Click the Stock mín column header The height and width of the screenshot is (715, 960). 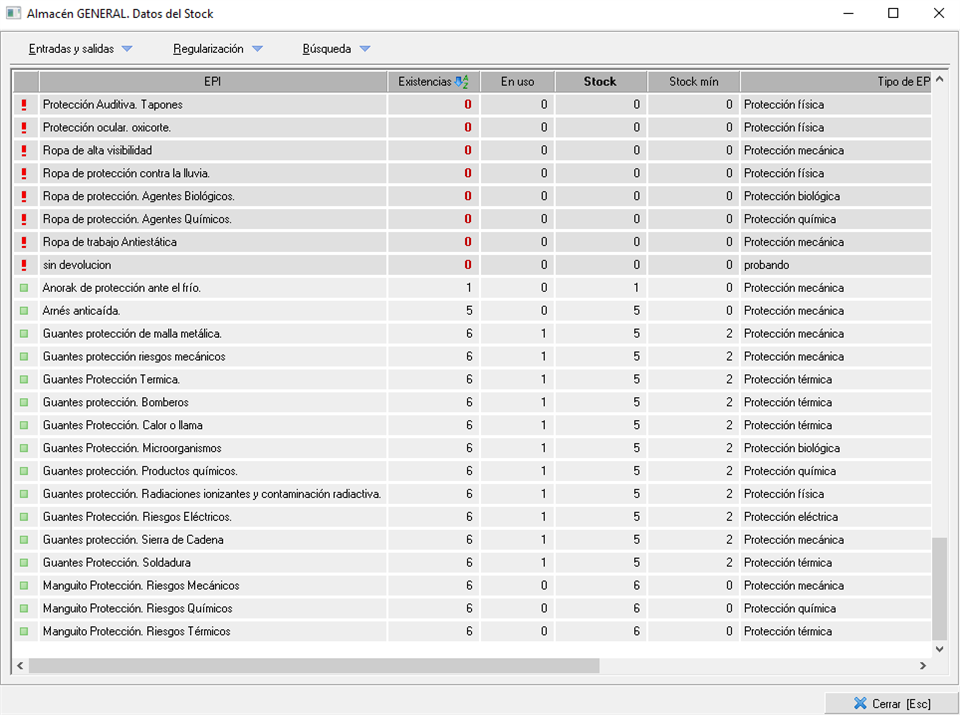(693, 82)
